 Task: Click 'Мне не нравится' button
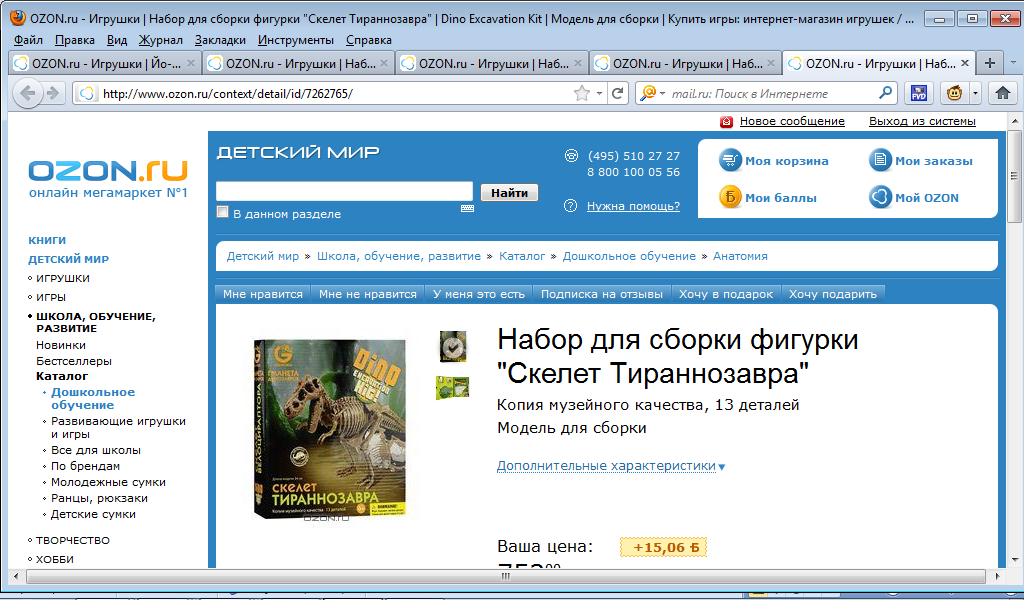tap(368, 294)
